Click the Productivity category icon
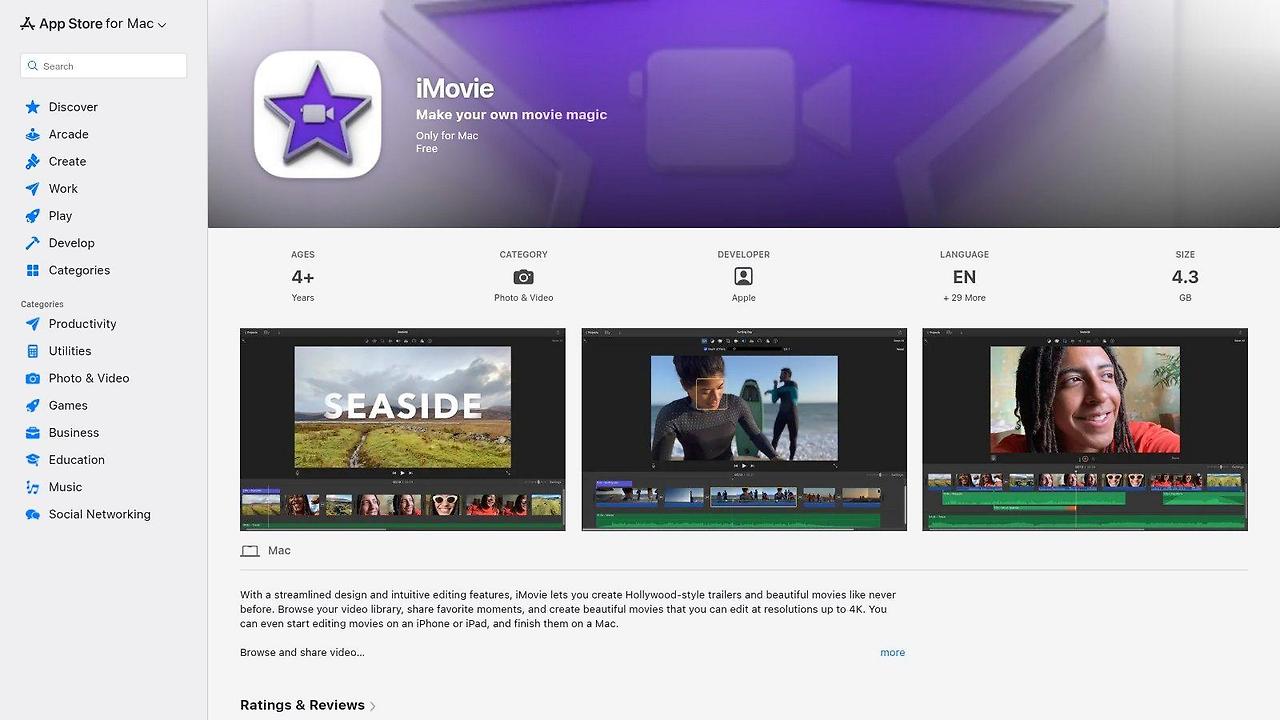The height and width of the screenshot is (720, 1280). tap(33, 324)
